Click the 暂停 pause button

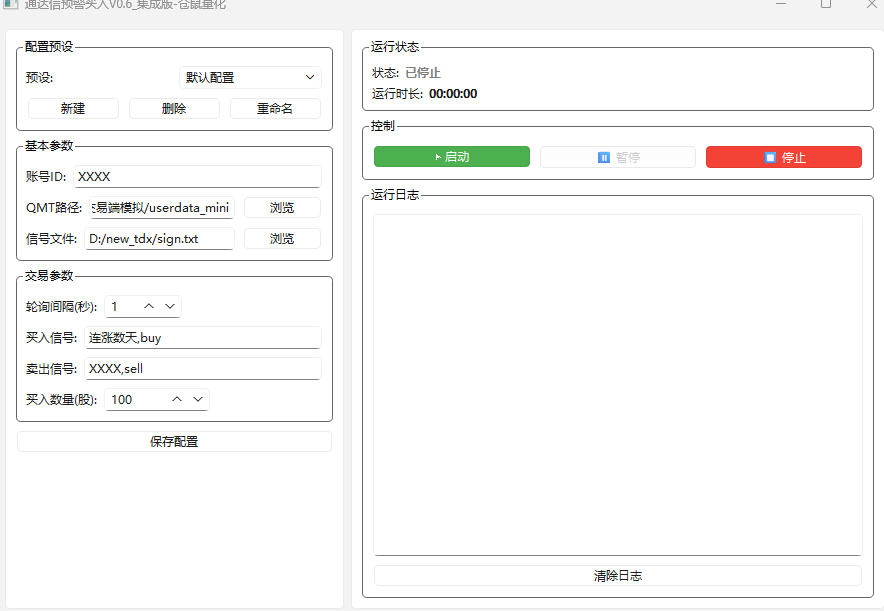pos(617,157)
